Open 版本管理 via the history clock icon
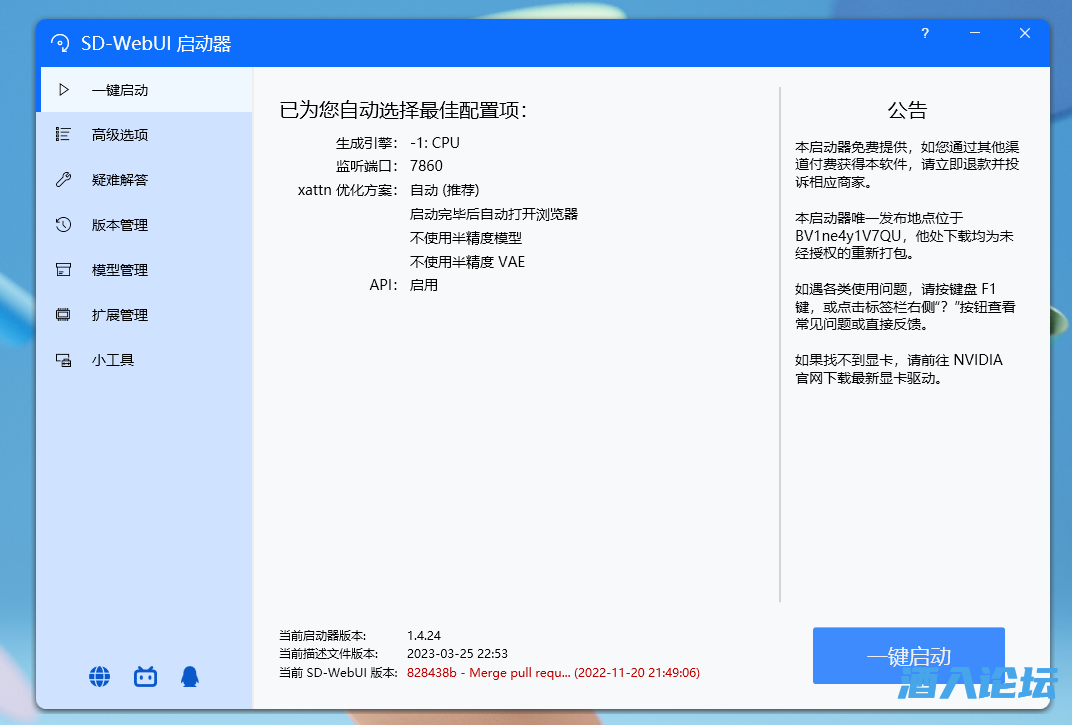This screenshot has width=1072, height=725. pyautogui.click(x=64, y=225)
